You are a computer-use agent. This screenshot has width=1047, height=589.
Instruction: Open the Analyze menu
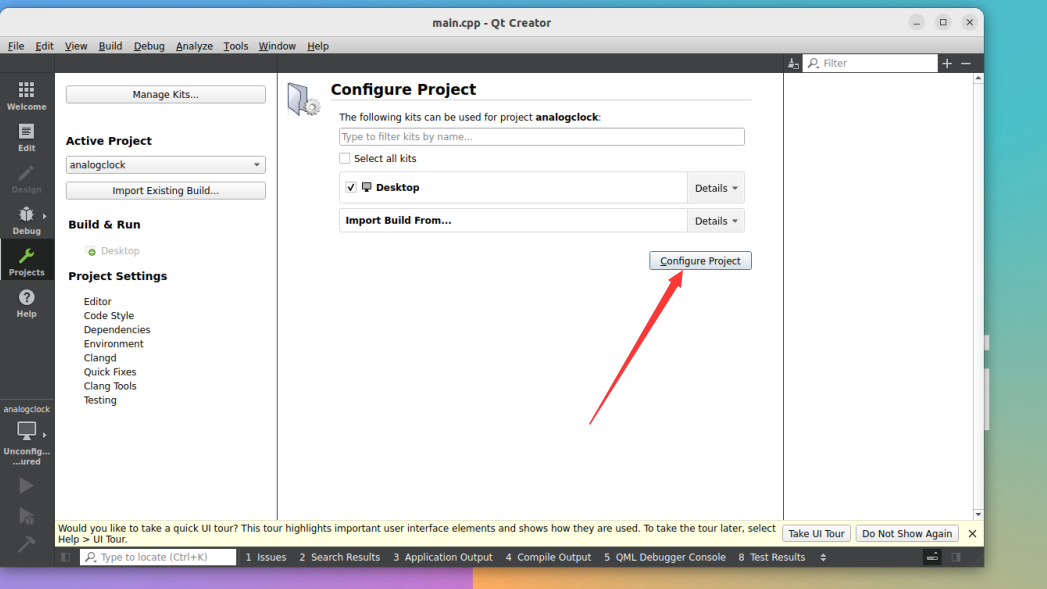[194, 46]
